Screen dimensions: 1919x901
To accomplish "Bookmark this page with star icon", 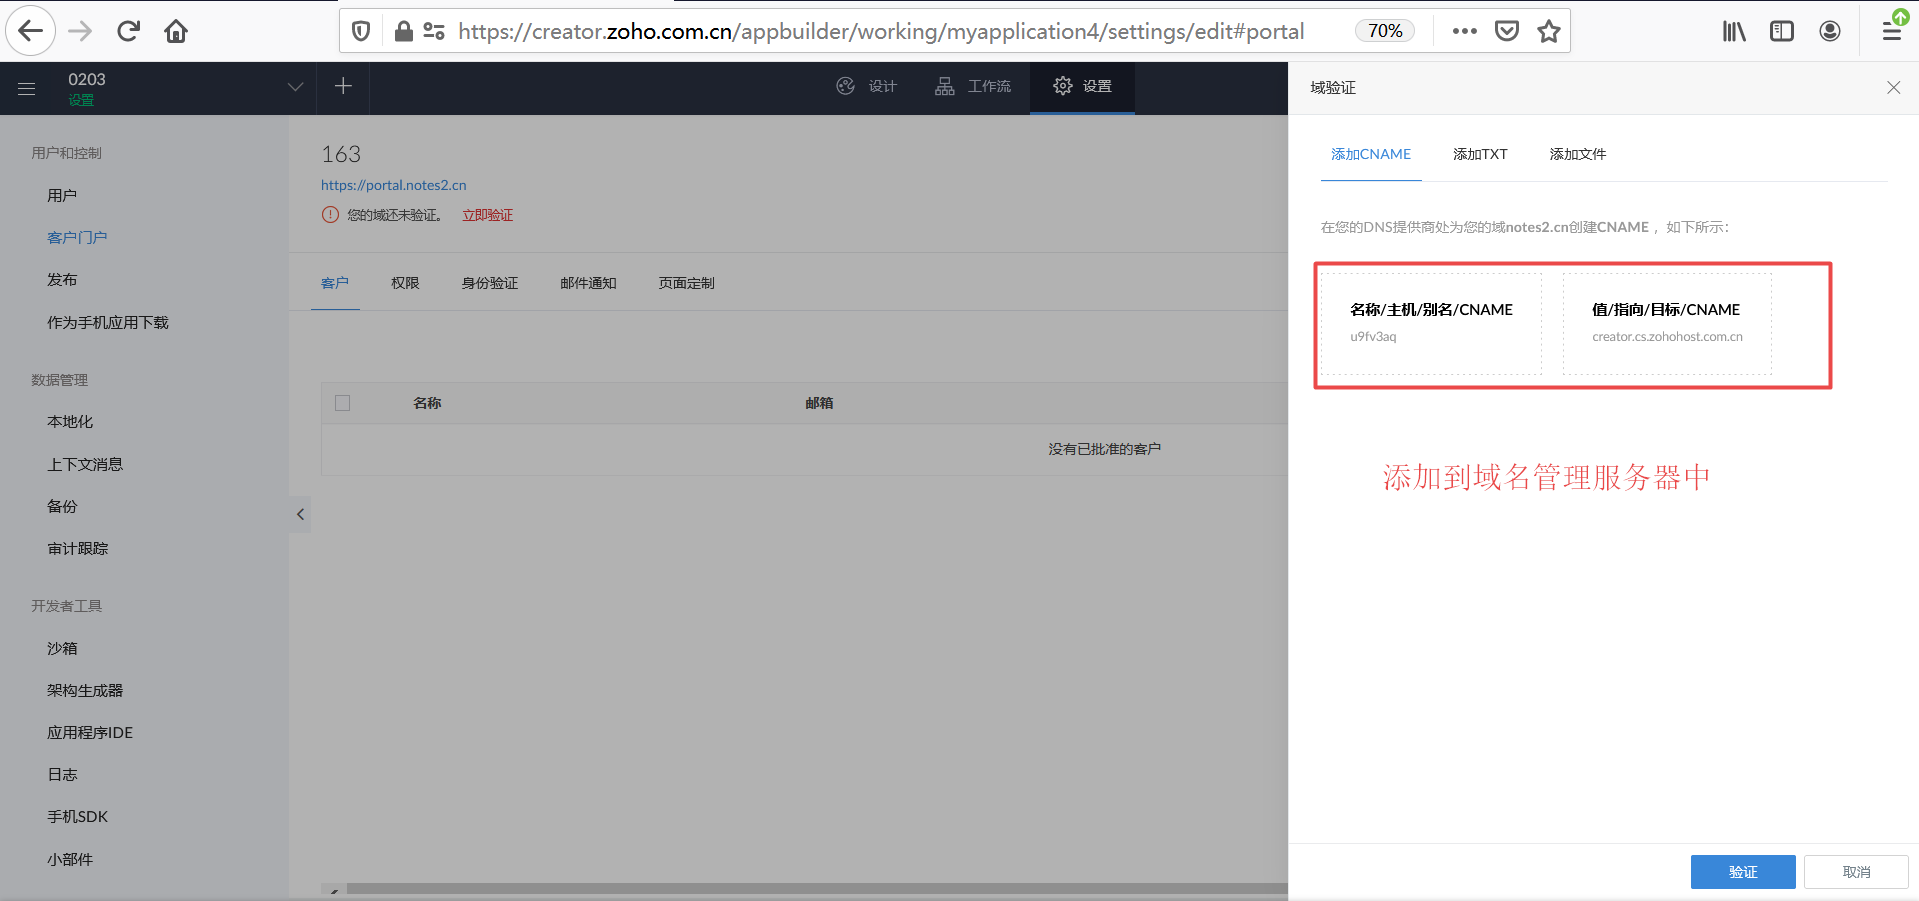I will 1549,31.
